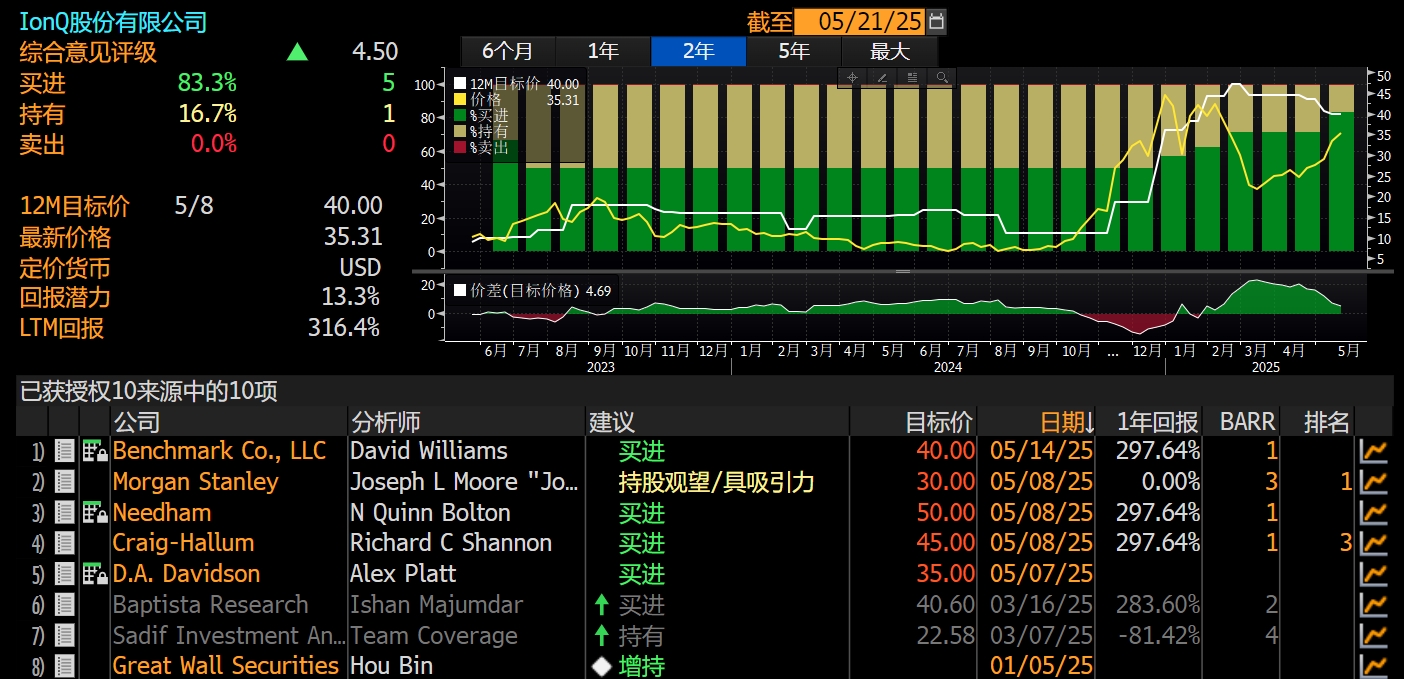Click the 50.00 target price cell
Screen dimensions: 1404x679
click(x=945, y=513)
